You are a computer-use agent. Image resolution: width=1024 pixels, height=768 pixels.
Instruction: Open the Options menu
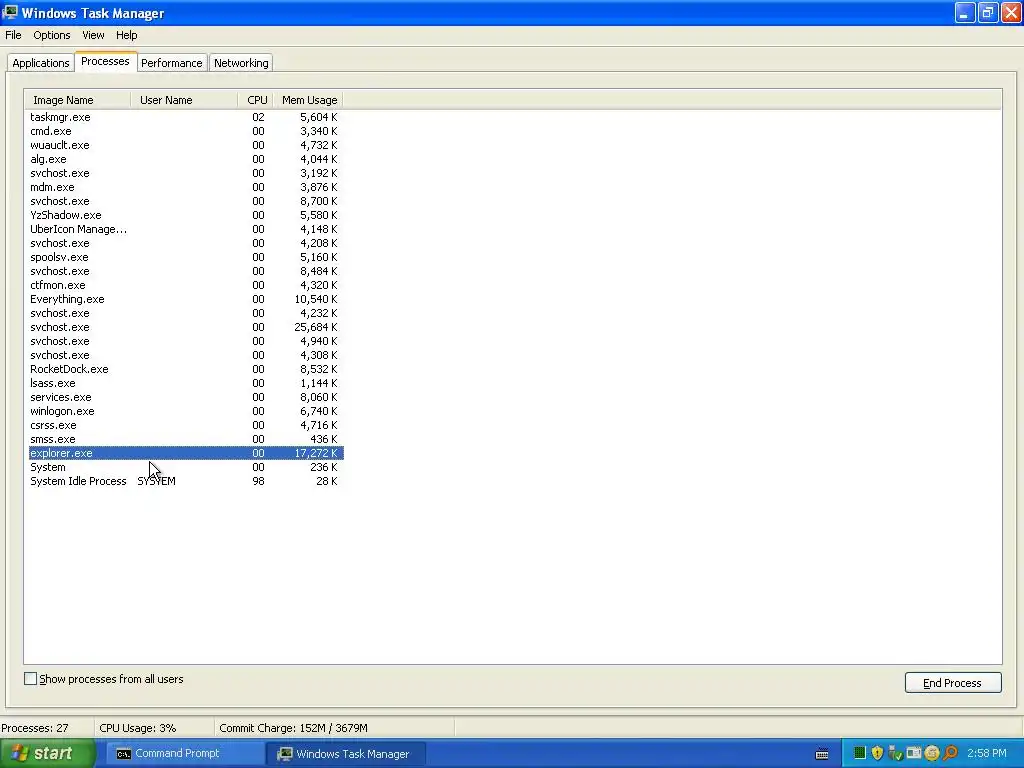(x=52, y=35)
